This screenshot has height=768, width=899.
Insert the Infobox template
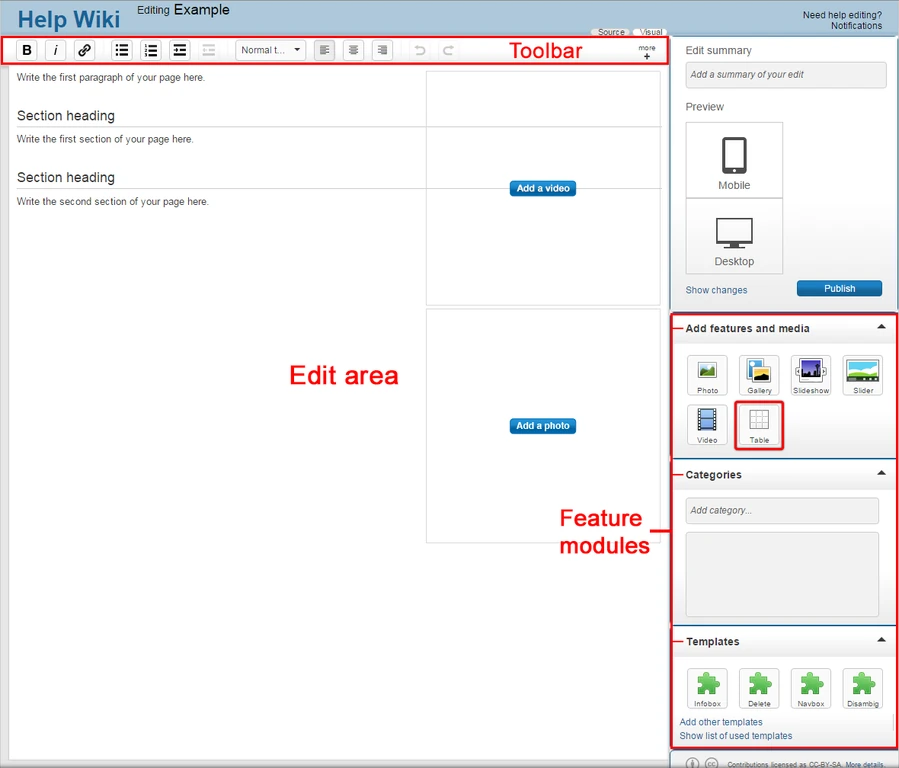pos(707,688)
